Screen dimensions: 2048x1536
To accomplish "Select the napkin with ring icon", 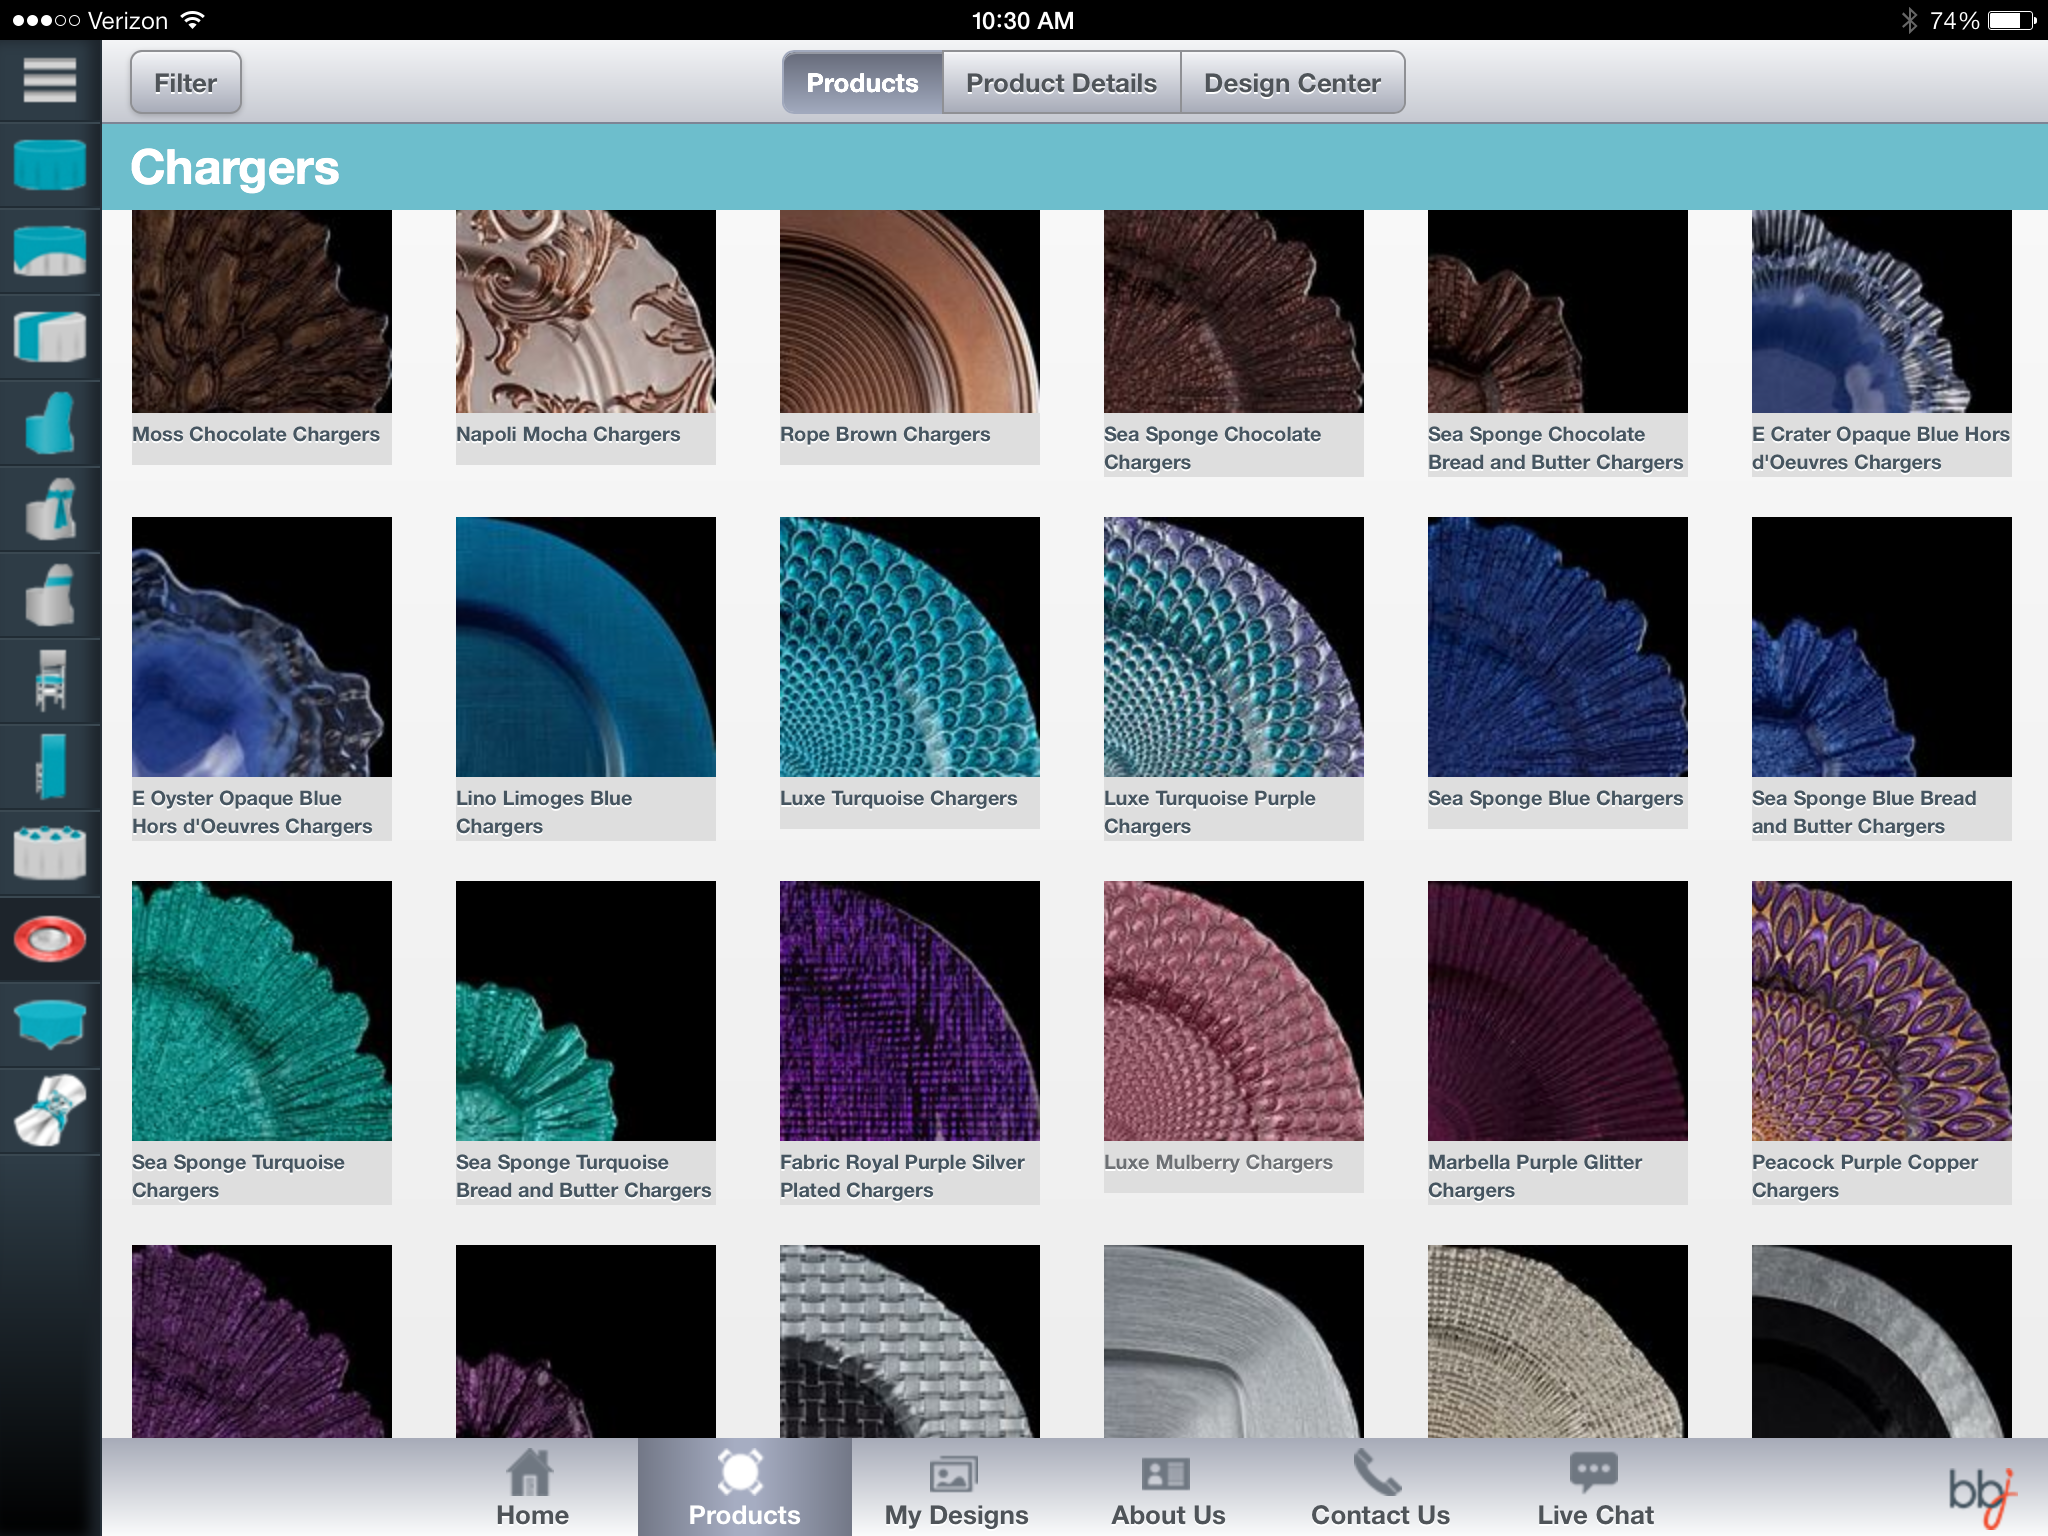I will coord(50,1111).
